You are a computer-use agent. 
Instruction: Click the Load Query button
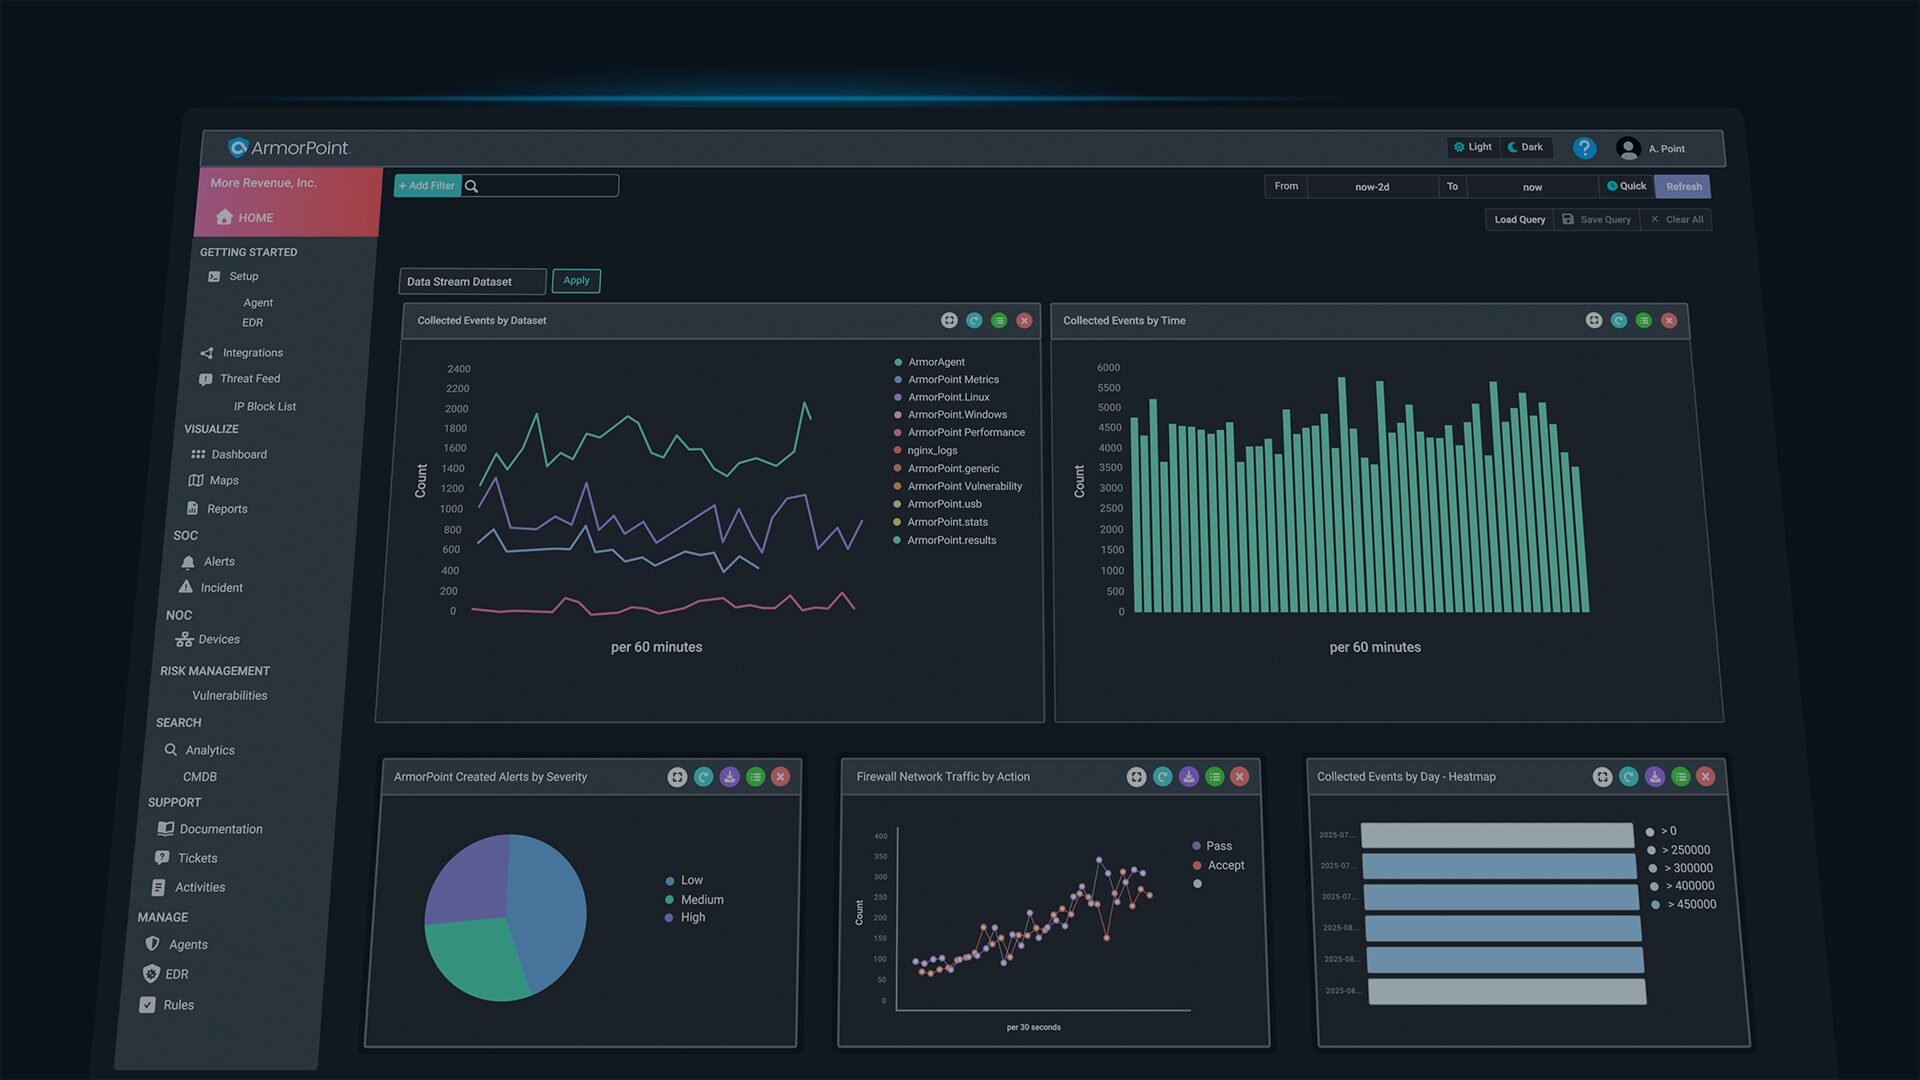1519,220
